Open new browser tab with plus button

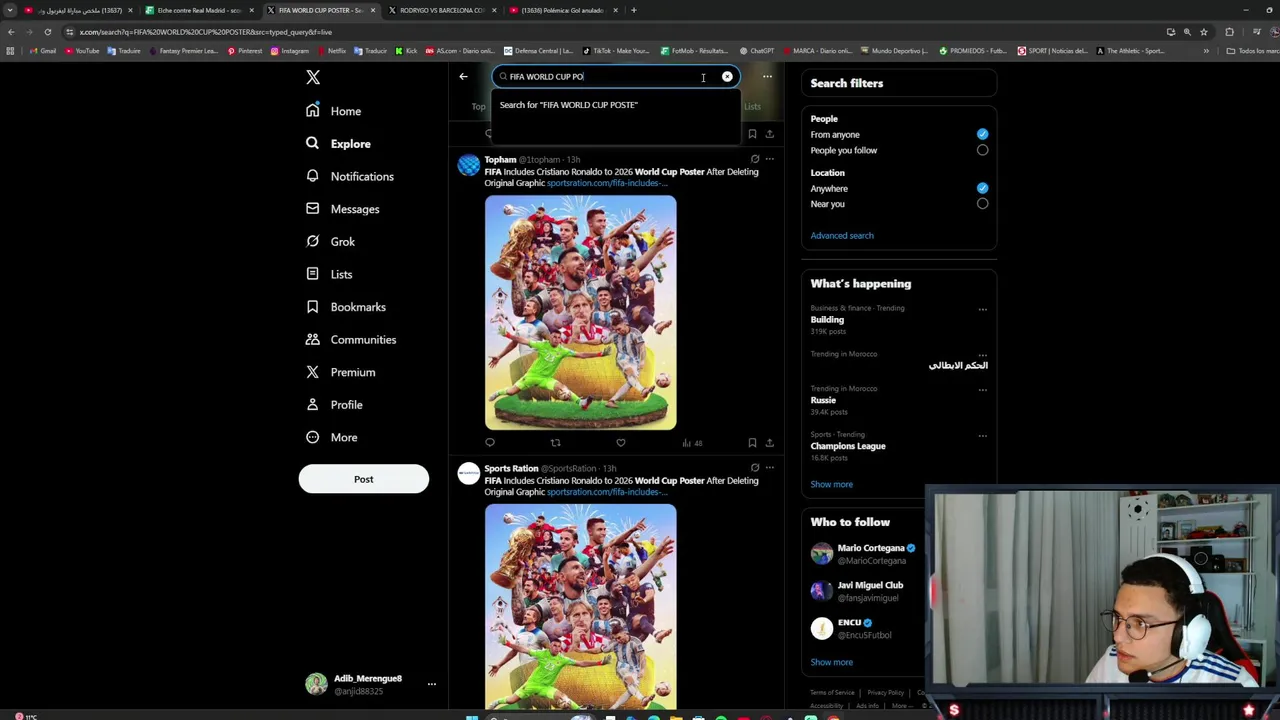[x=633, y=10]
